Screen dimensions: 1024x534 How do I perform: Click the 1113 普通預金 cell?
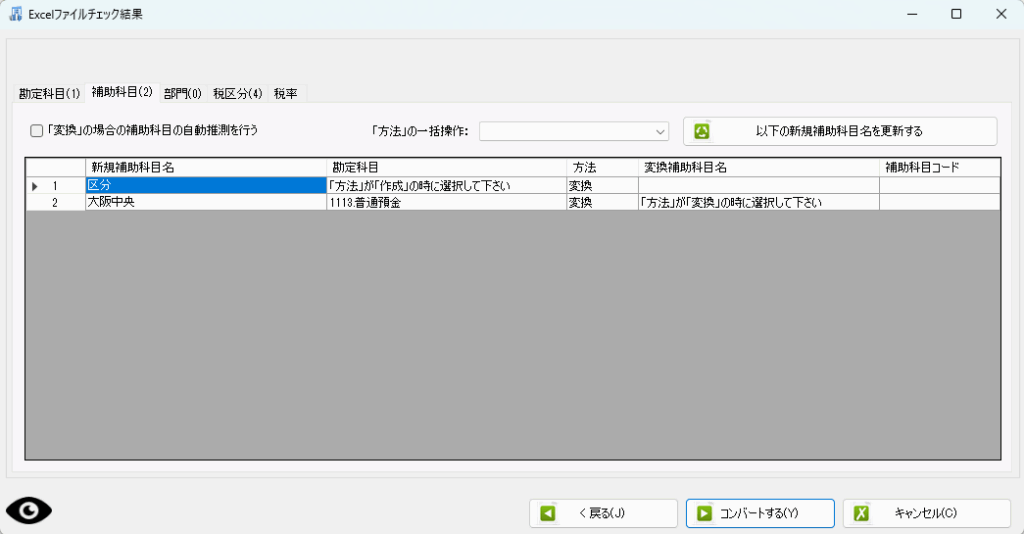pyautogui.click(x=445, y=202)
